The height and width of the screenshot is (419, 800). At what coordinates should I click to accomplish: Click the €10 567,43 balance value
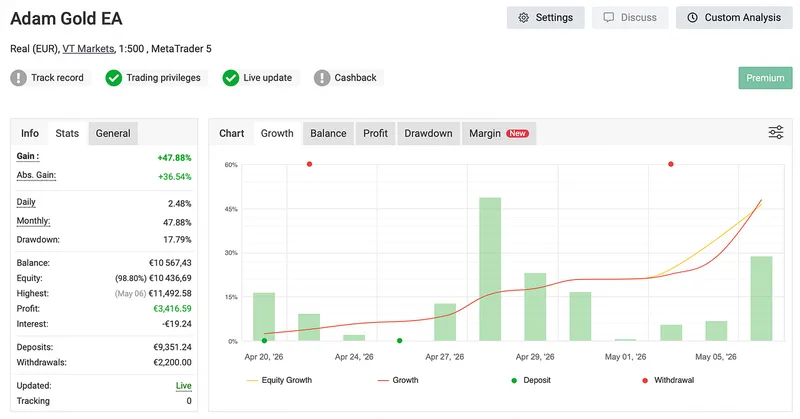170,263
